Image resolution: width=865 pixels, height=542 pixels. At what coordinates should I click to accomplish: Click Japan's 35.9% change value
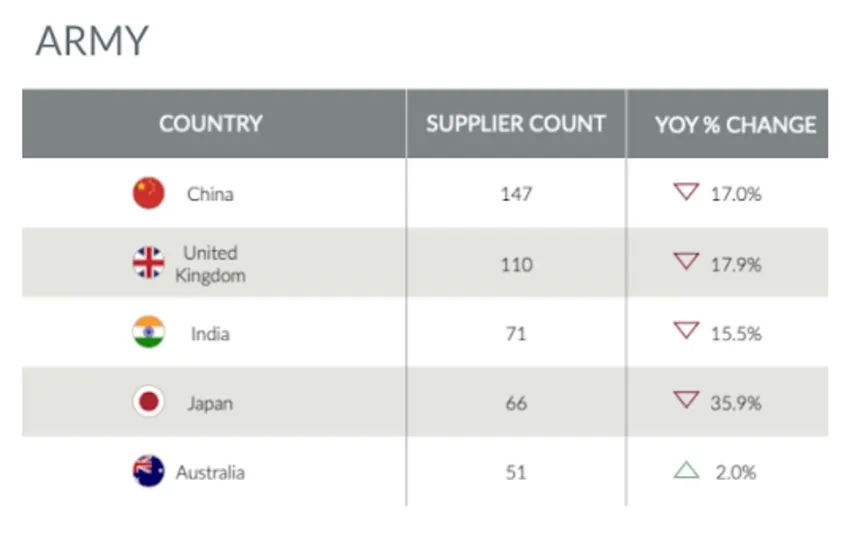(736, 403)
